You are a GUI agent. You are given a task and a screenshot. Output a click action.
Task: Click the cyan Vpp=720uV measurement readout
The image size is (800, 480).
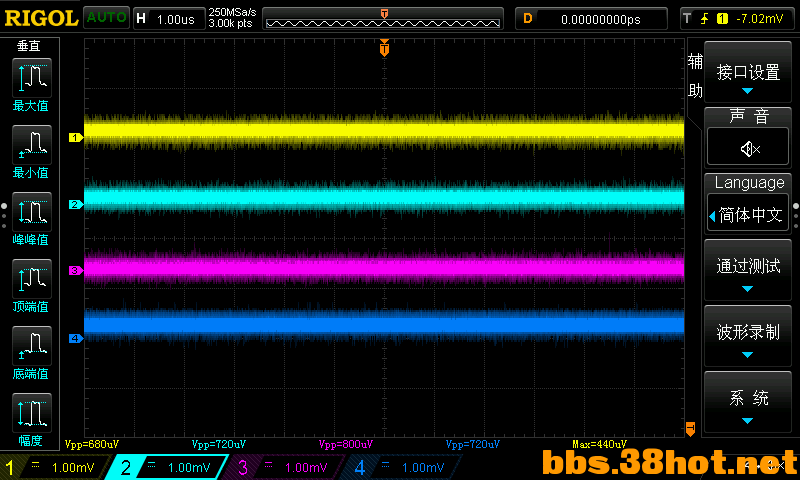218,444
